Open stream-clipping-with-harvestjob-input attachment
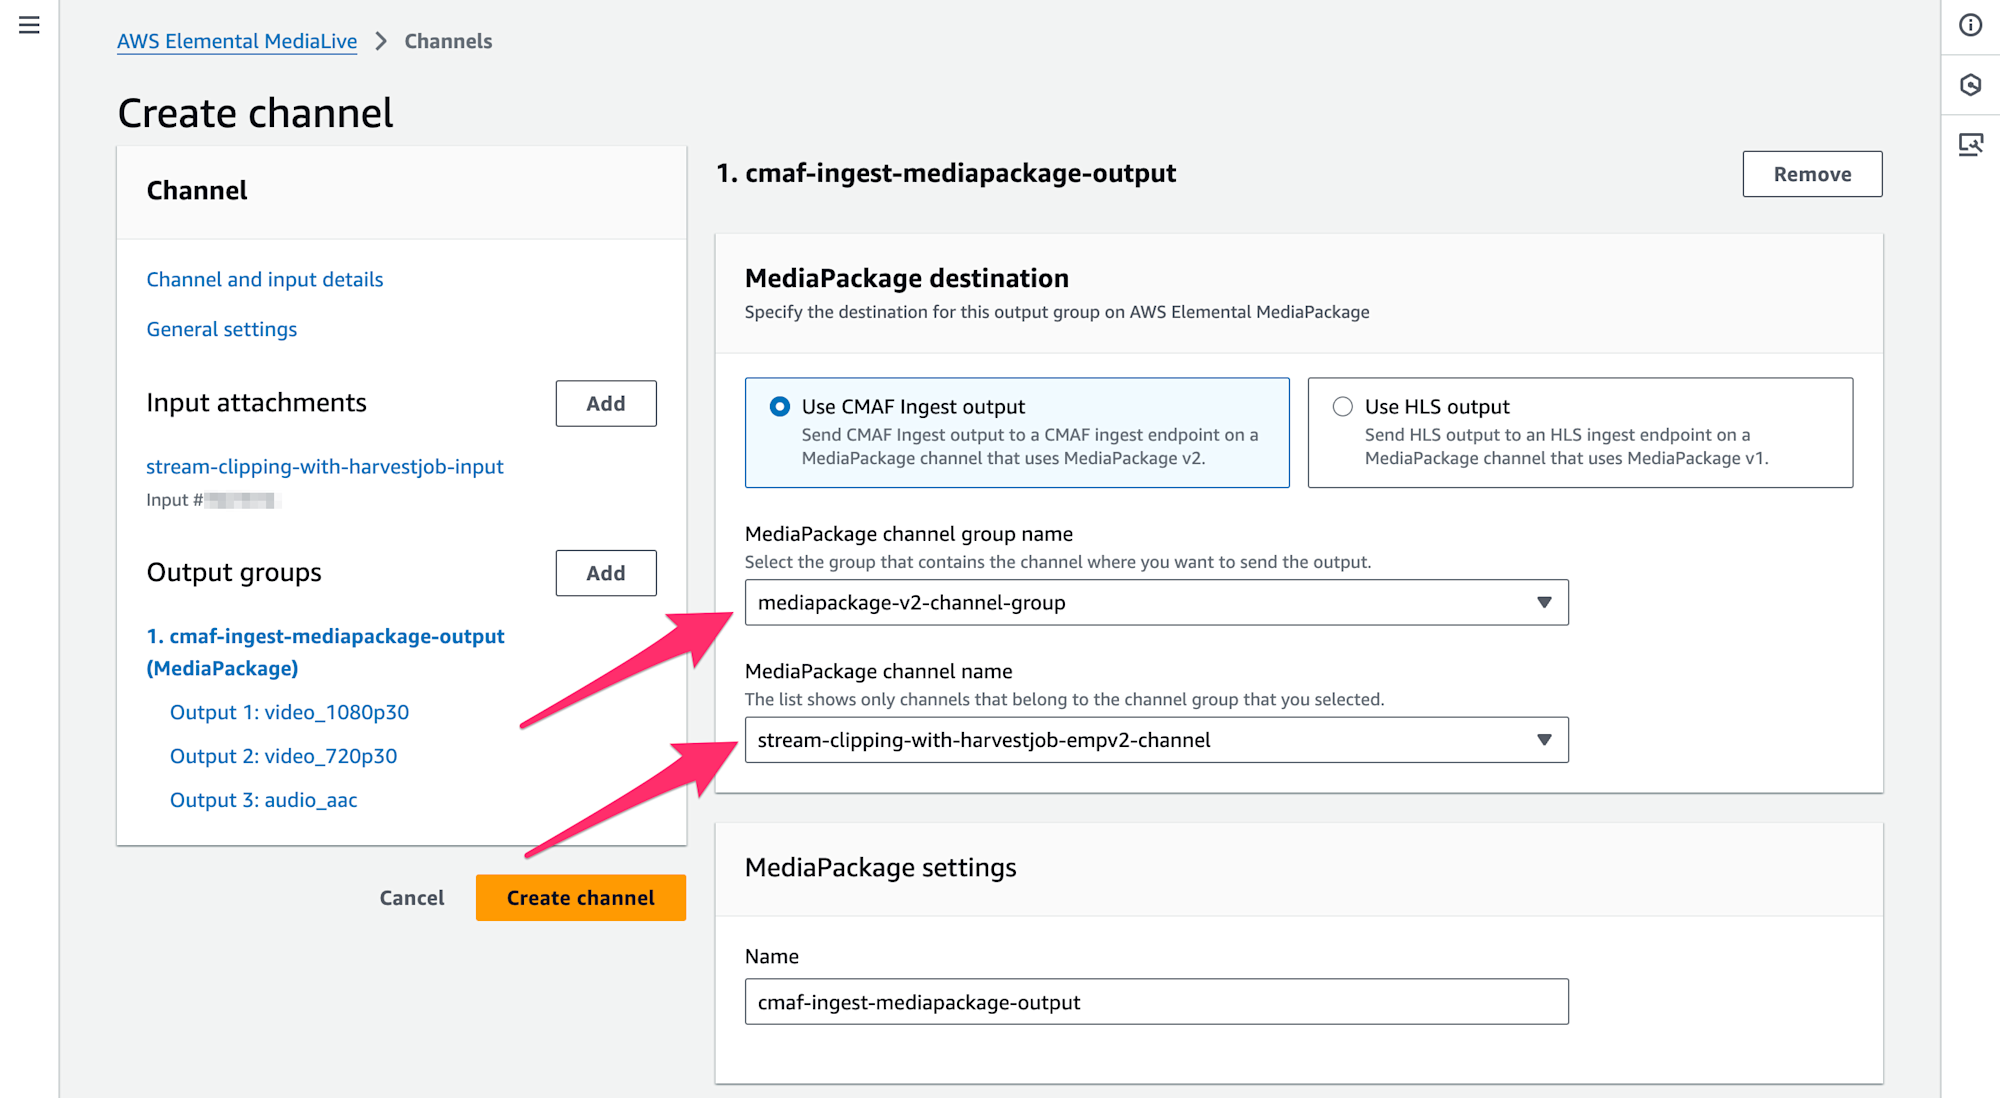Image resolution: width=2000 pixels, height=1098 pixels. click(x=325, y=466)
